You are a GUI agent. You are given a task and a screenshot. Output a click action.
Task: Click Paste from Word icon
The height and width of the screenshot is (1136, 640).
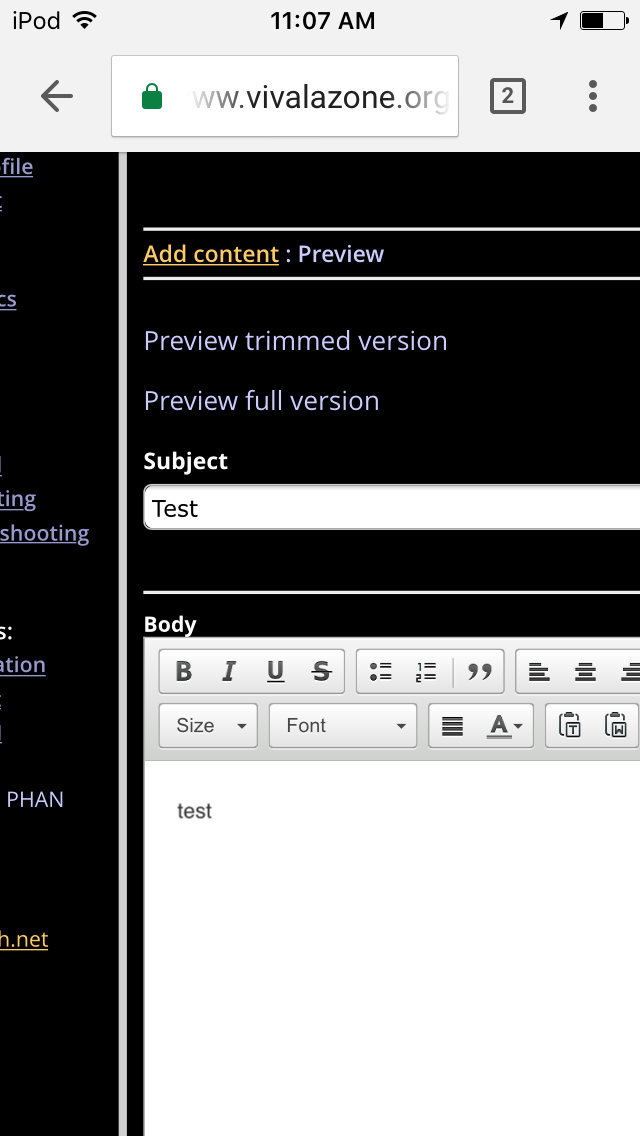[x=616, y=726]
